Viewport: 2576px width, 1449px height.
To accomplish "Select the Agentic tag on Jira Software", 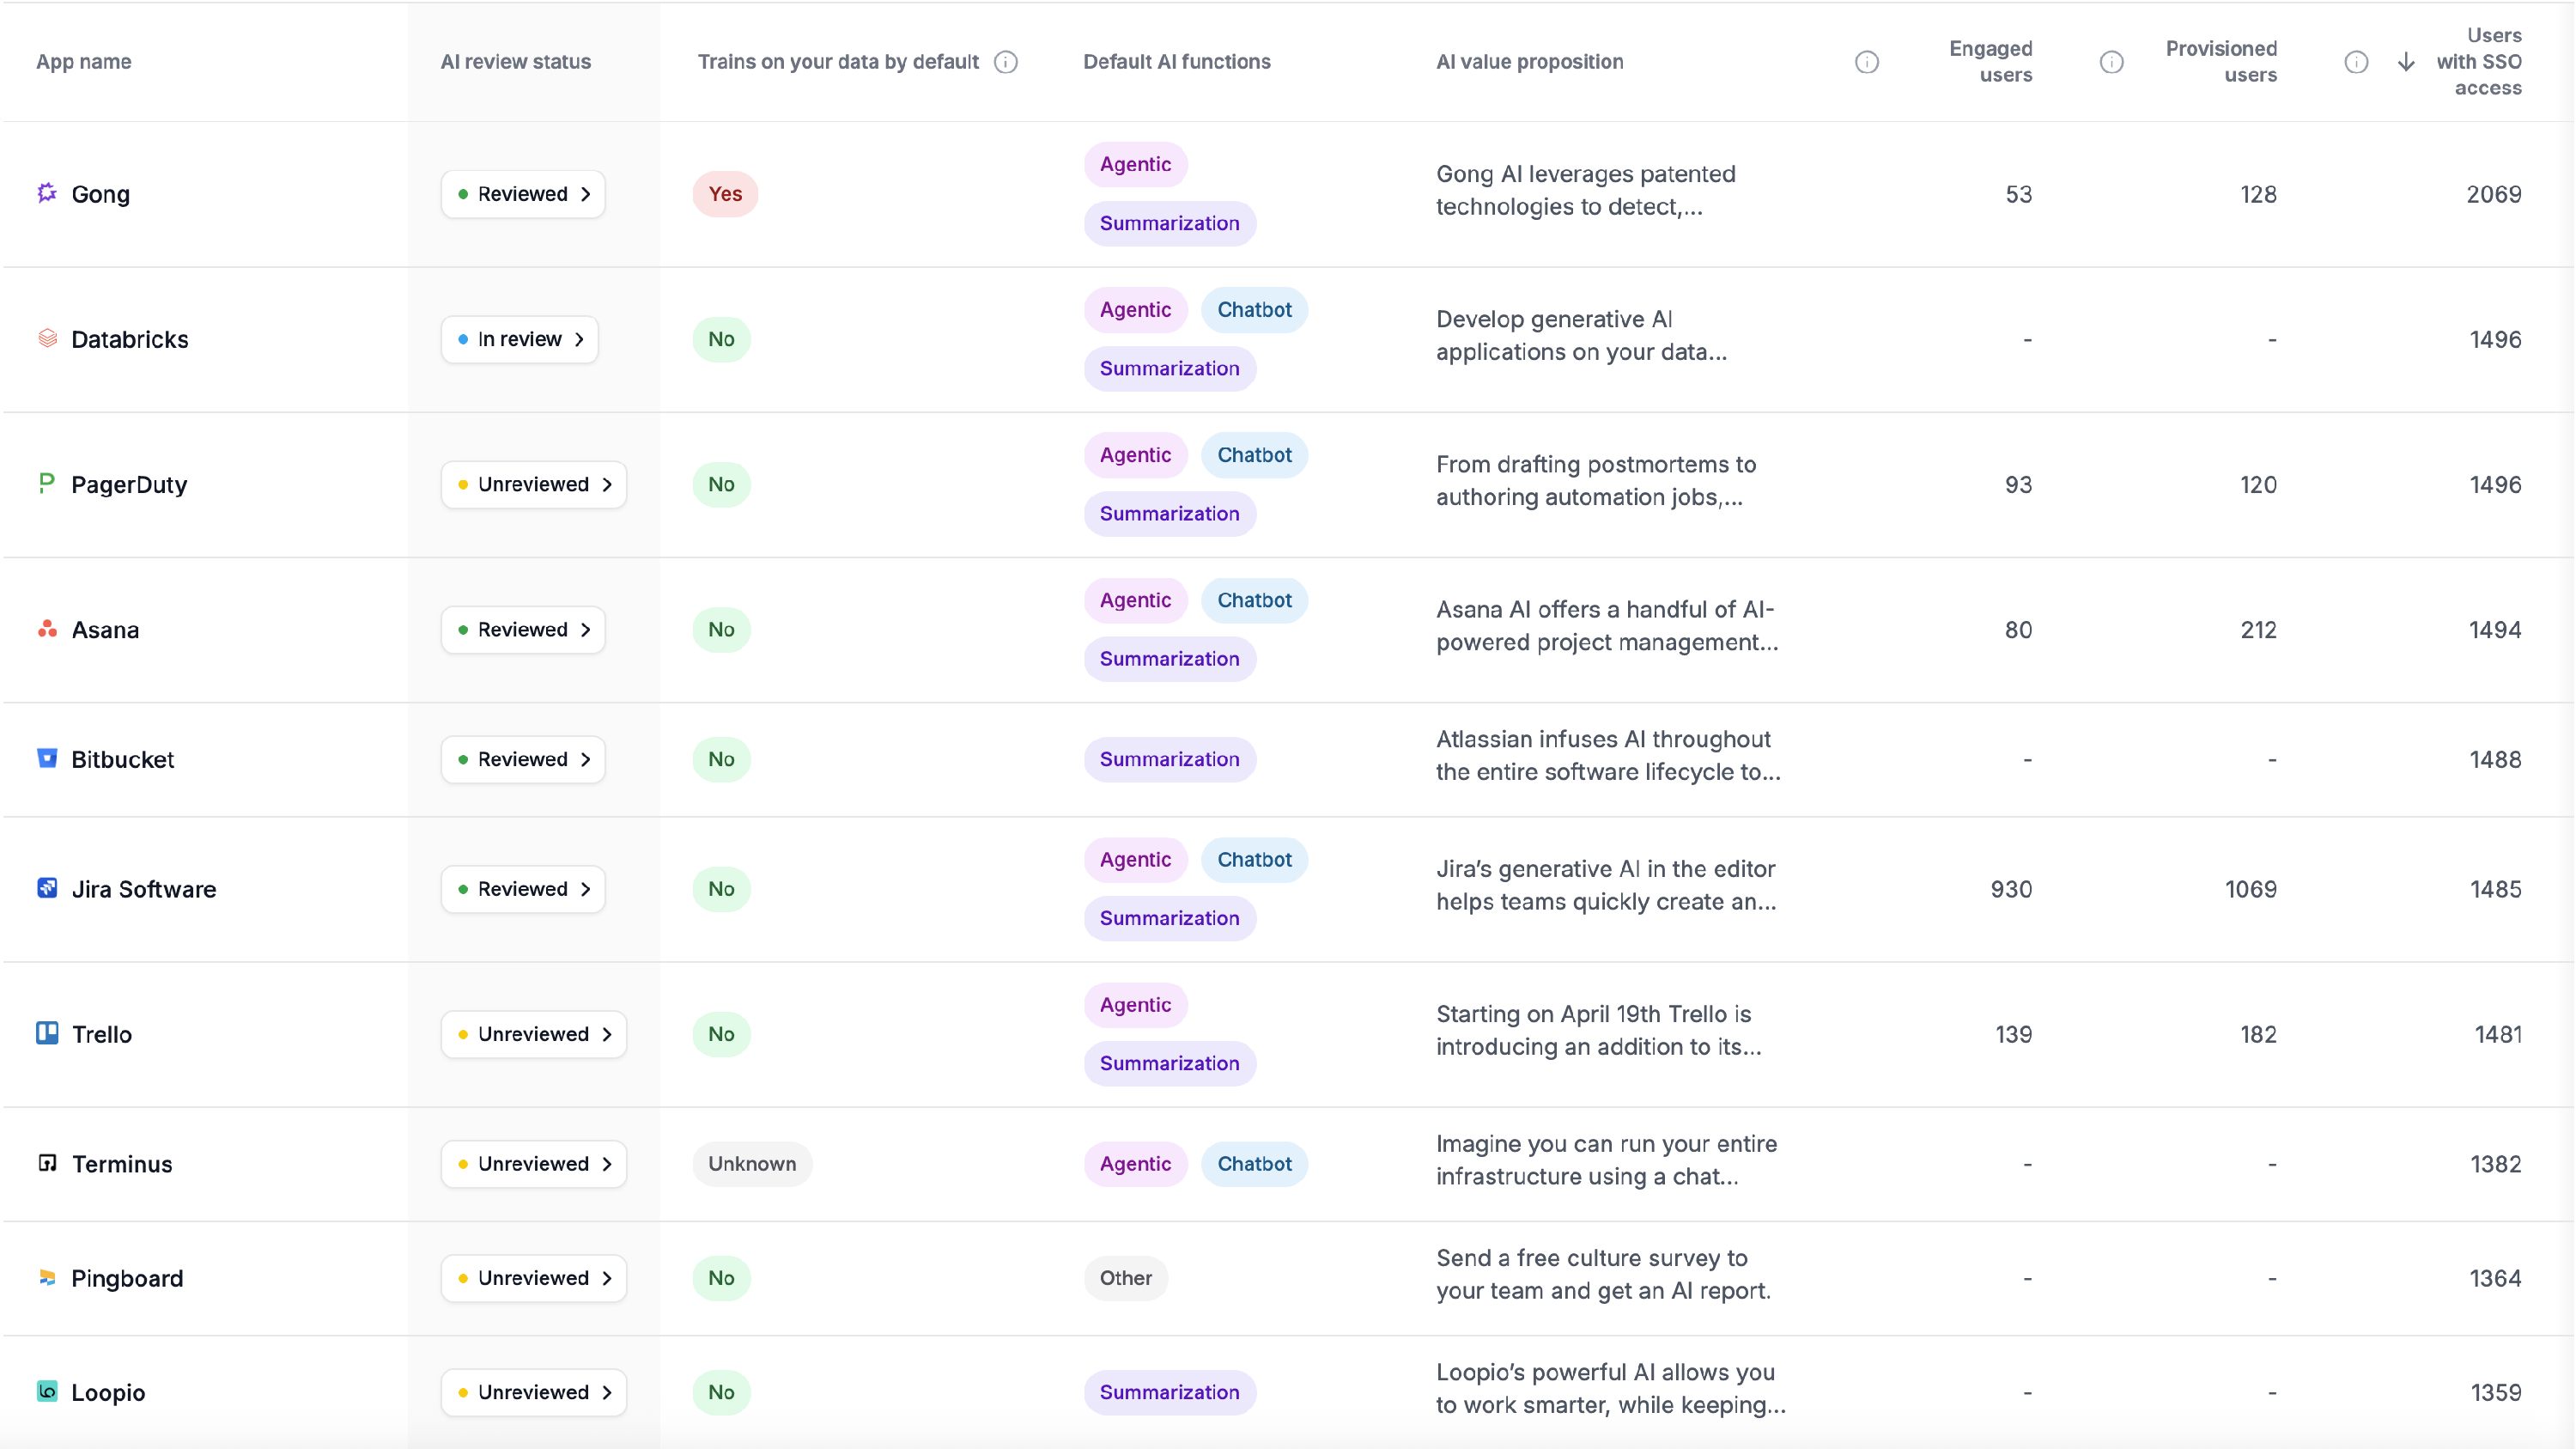I will pyautogui.click(x=1135, y=859).
